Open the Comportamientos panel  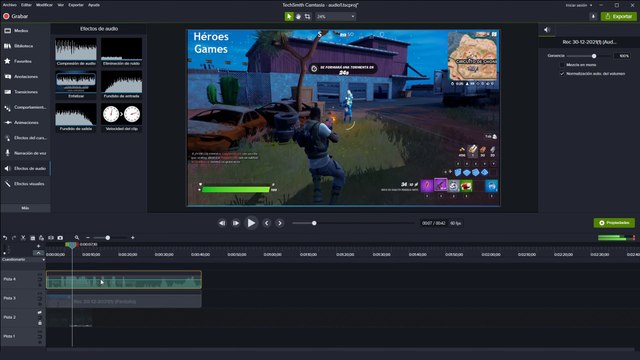click(24, 107)
